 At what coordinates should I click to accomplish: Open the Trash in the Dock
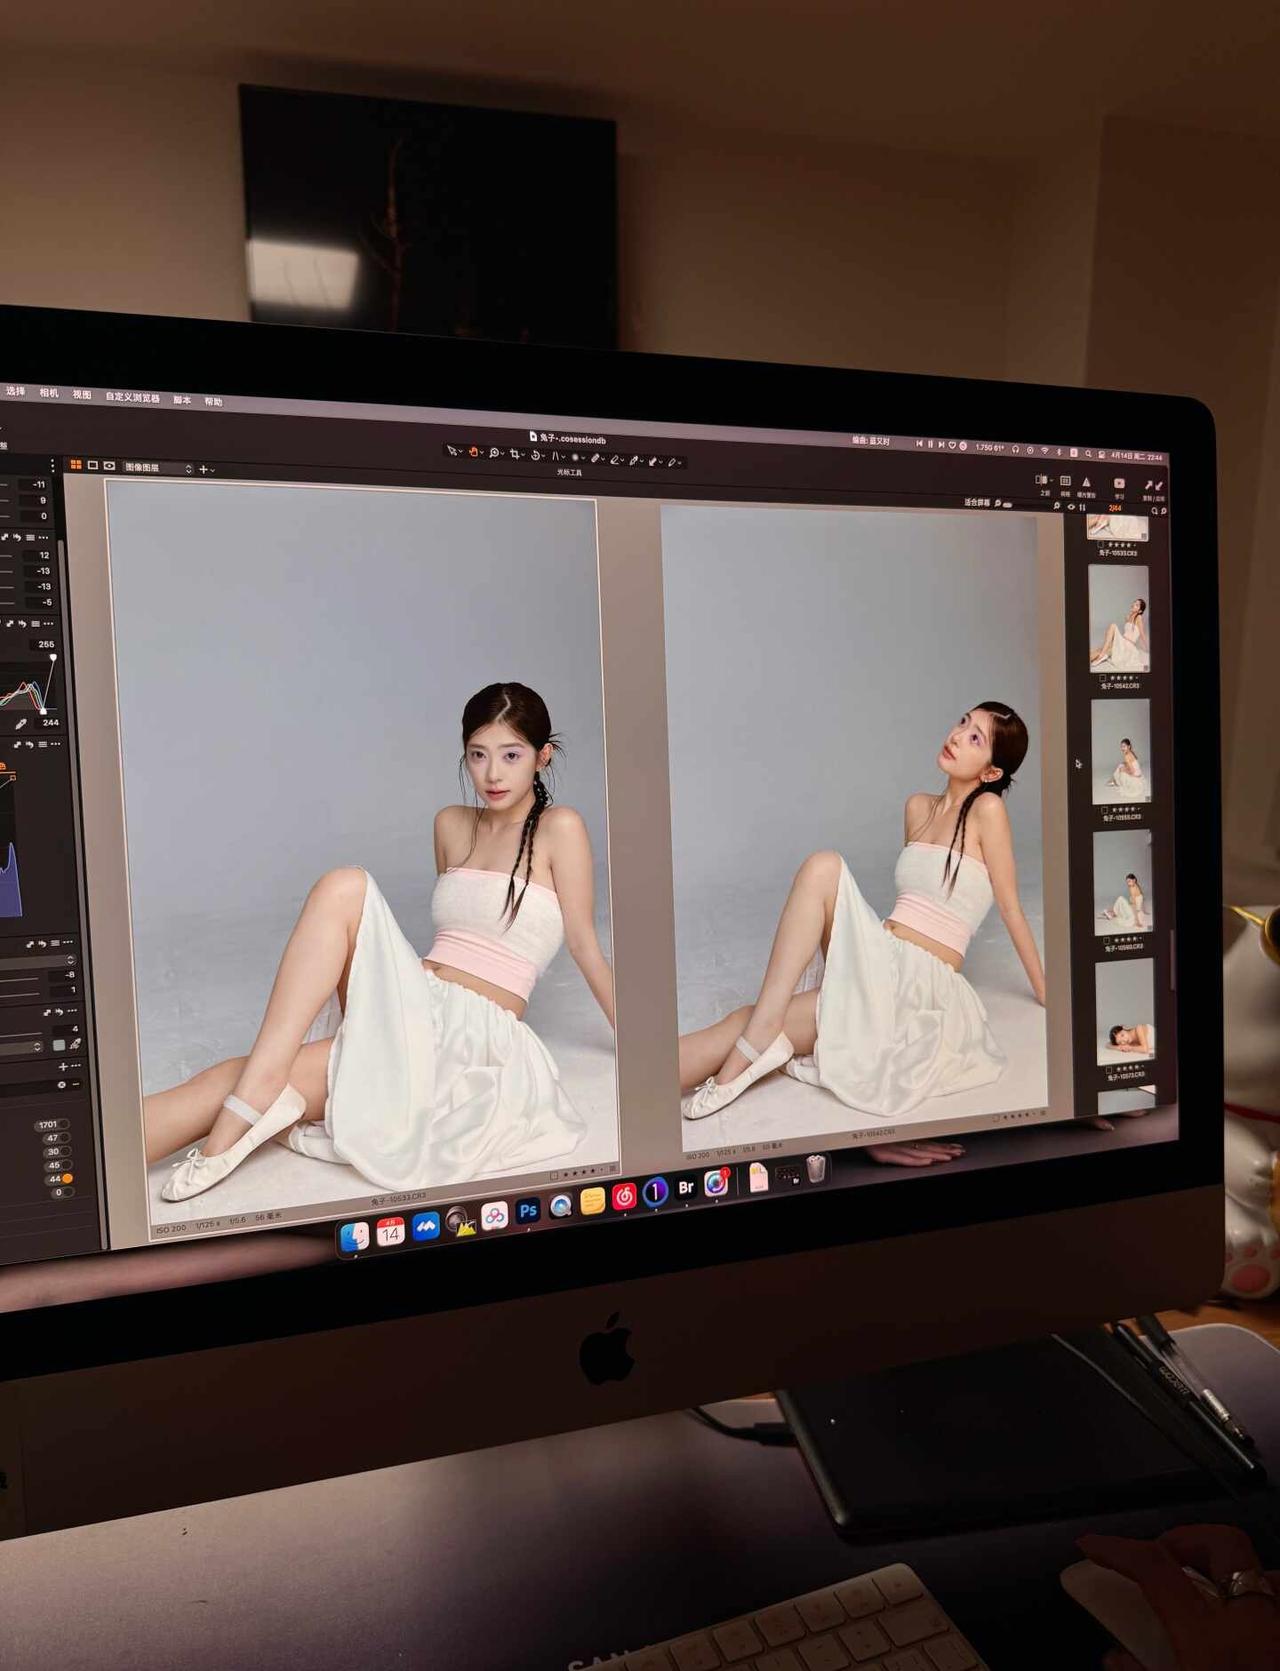[816, 1168]
